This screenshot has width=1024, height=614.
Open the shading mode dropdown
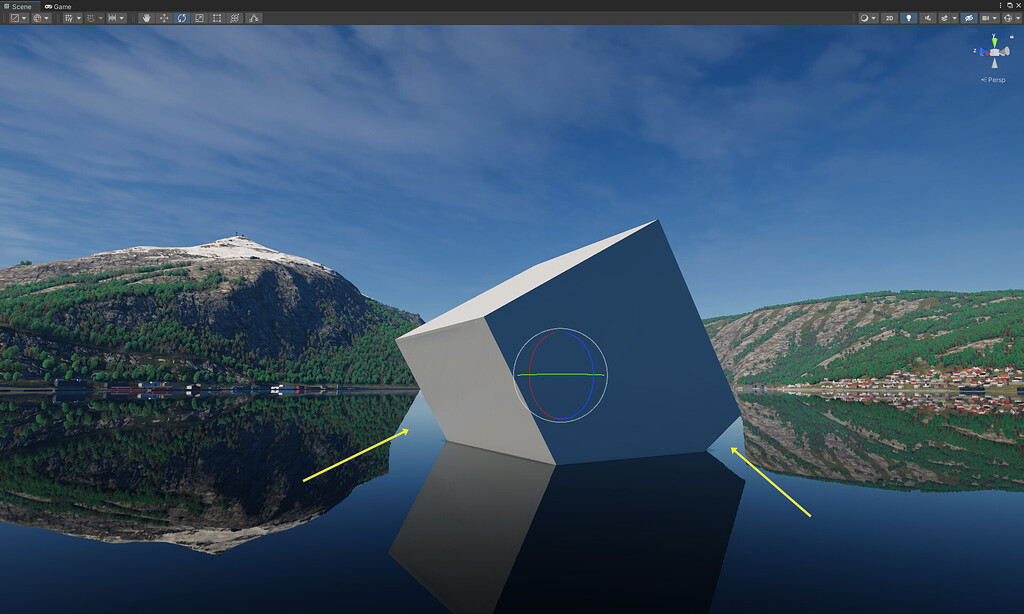coord(865,18)
